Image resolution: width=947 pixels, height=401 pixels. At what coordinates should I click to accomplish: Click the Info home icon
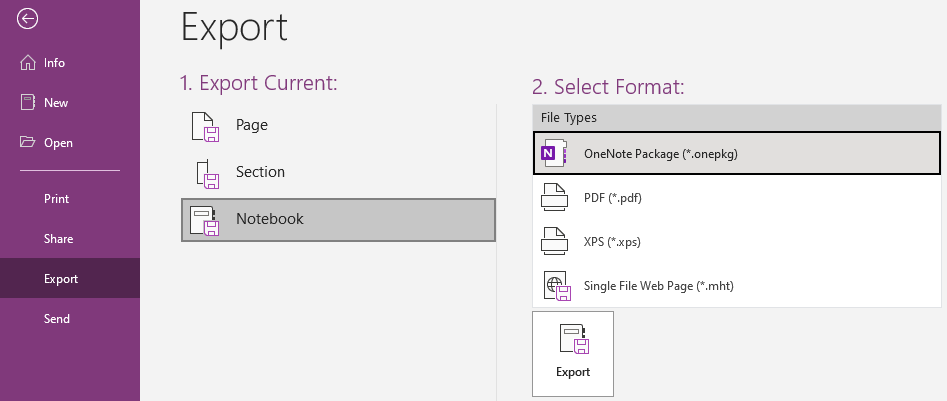(28, 62)
